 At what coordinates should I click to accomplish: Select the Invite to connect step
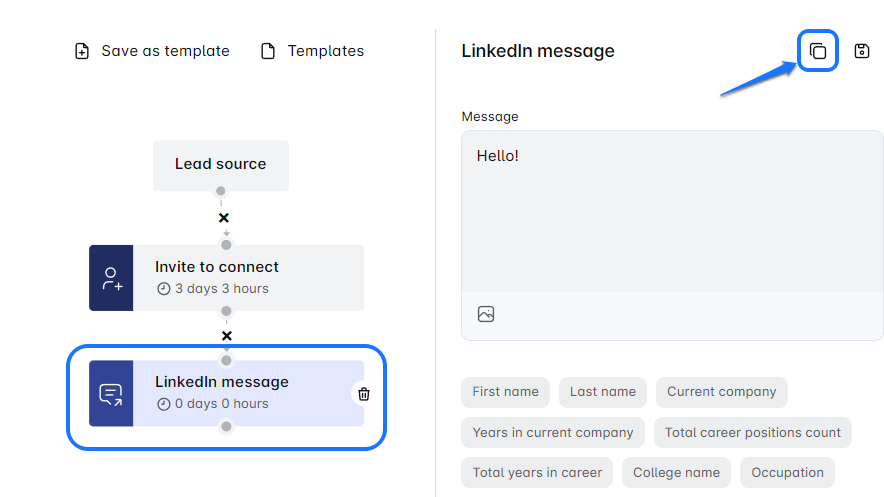[x=248, y=278]
